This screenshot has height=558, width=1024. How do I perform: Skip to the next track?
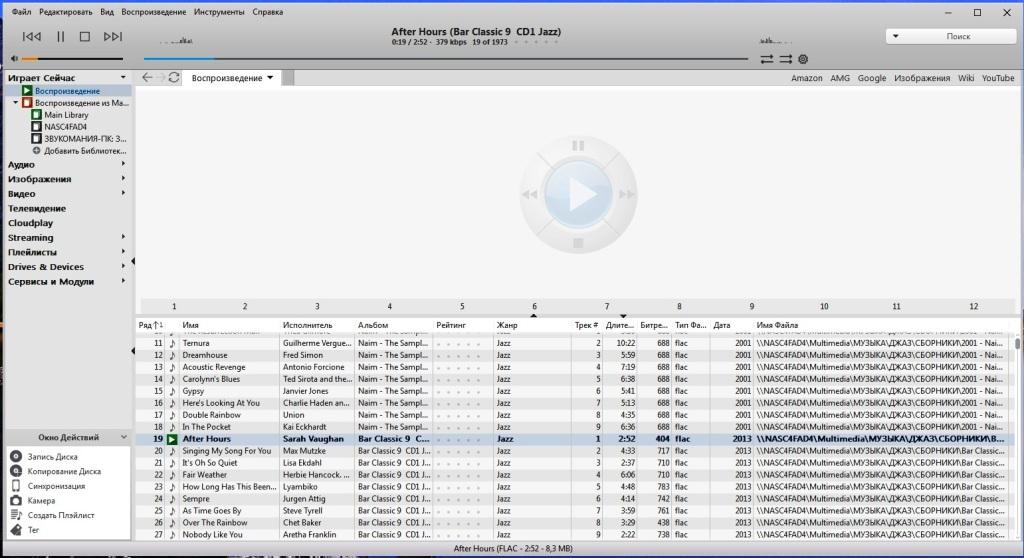point(113,37)
